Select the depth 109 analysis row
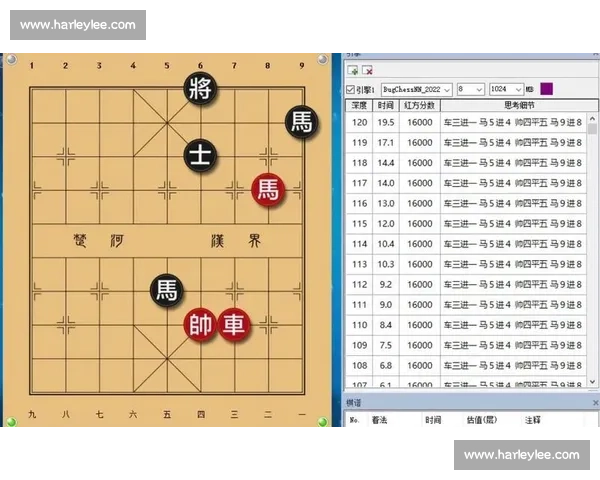Screen dimensions: 600x480 tap(466, 346)
